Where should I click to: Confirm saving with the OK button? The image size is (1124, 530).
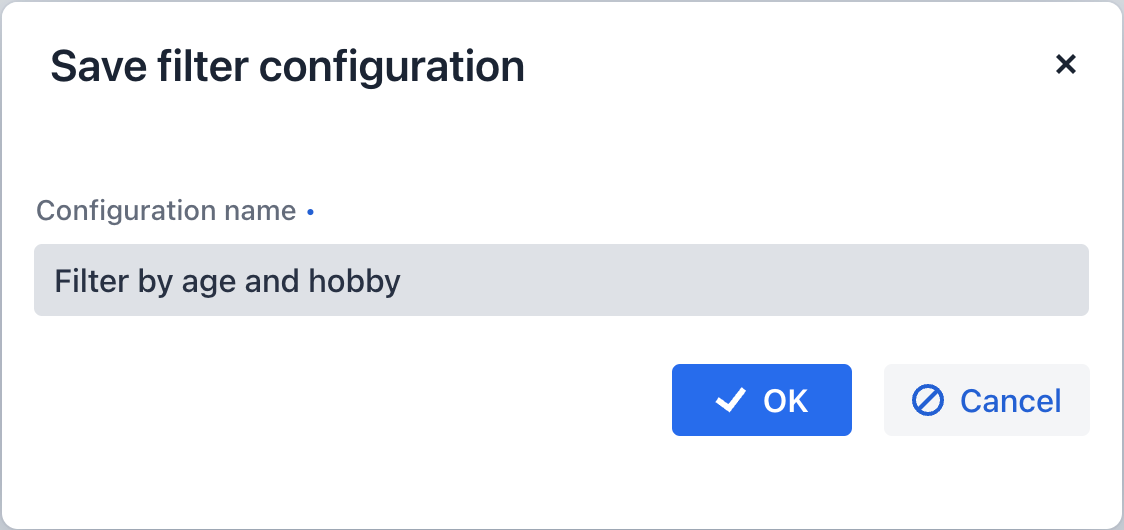click(x=761, y=400)
